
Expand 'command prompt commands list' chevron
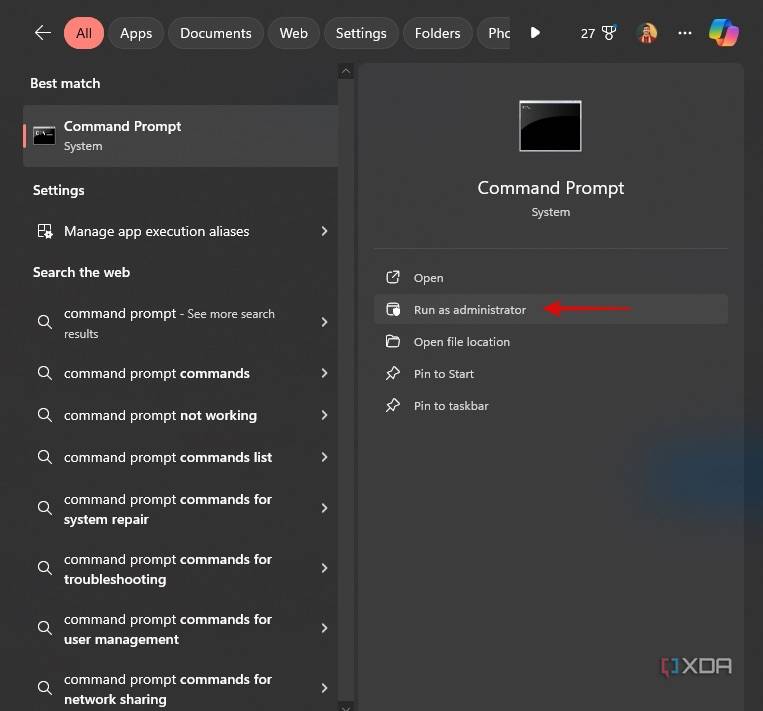coord(325,457)
